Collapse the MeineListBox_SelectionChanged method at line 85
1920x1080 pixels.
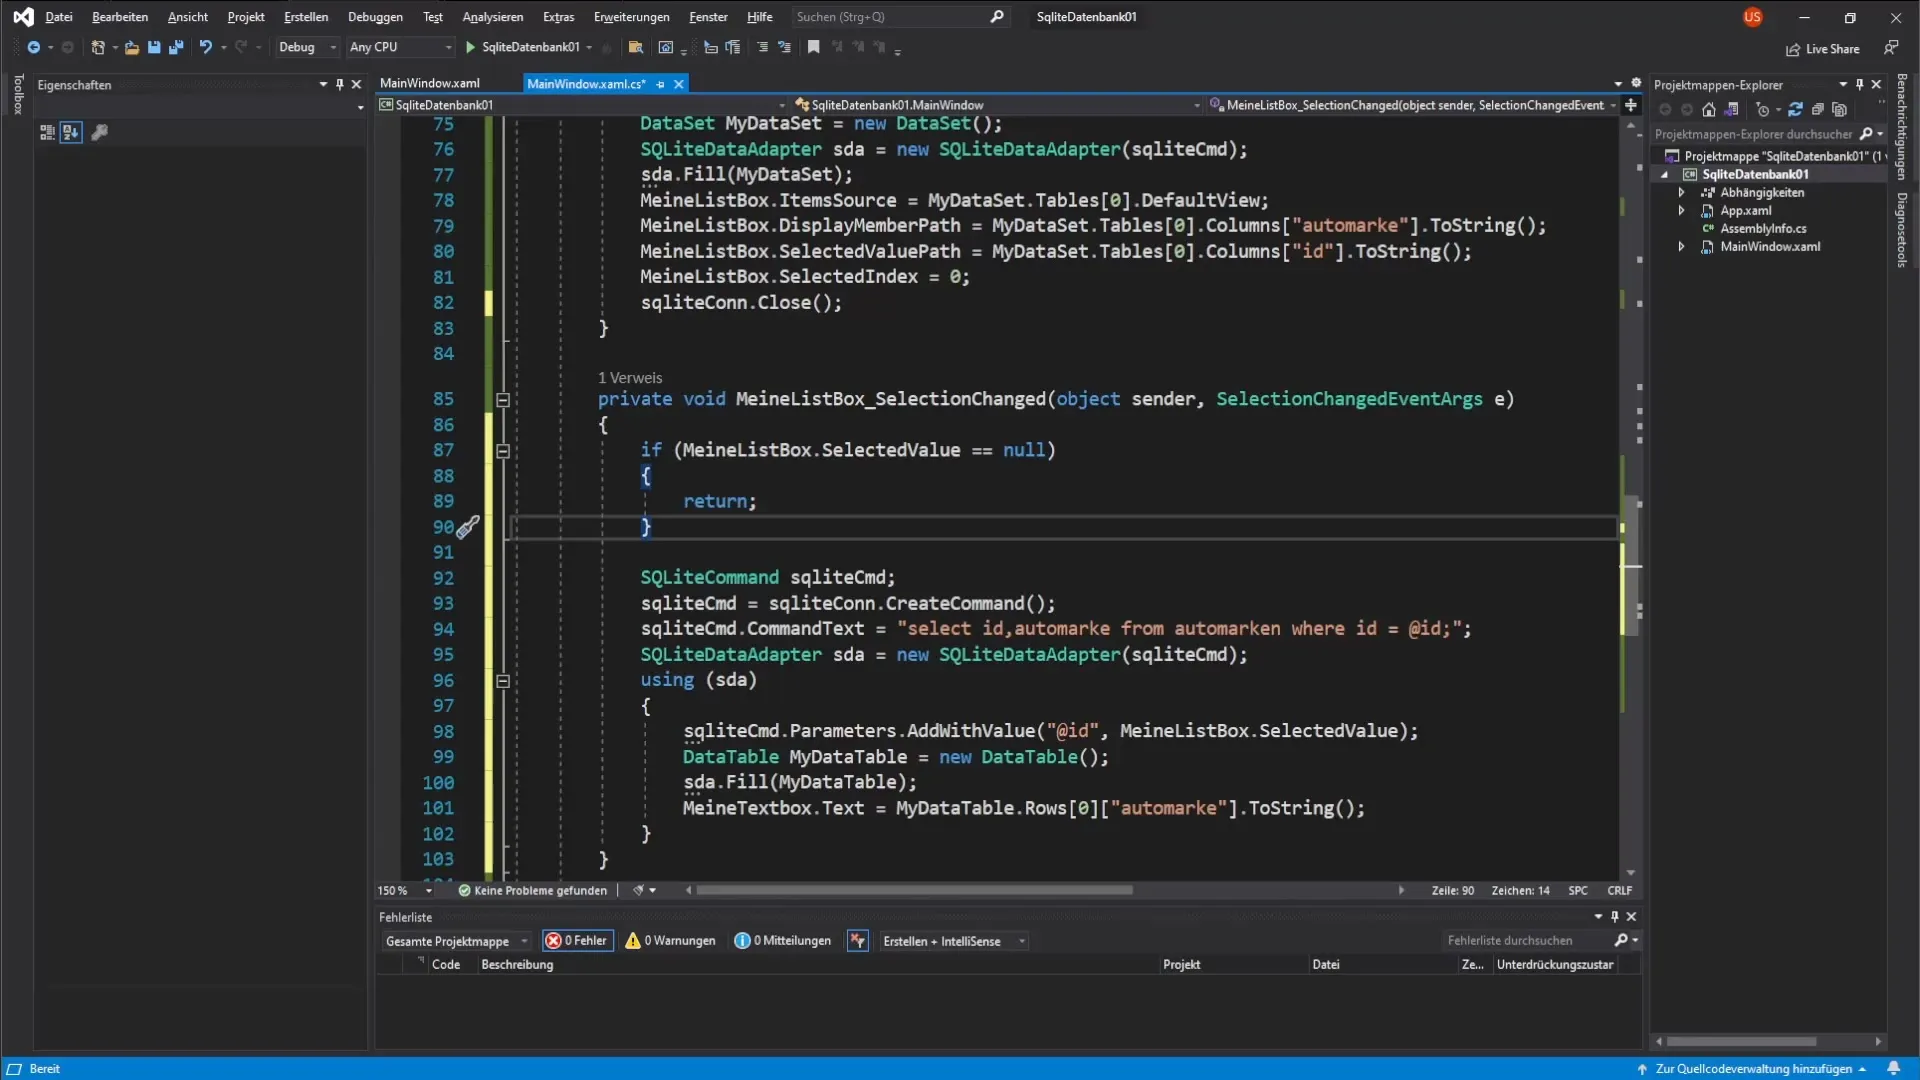(503, 400)
